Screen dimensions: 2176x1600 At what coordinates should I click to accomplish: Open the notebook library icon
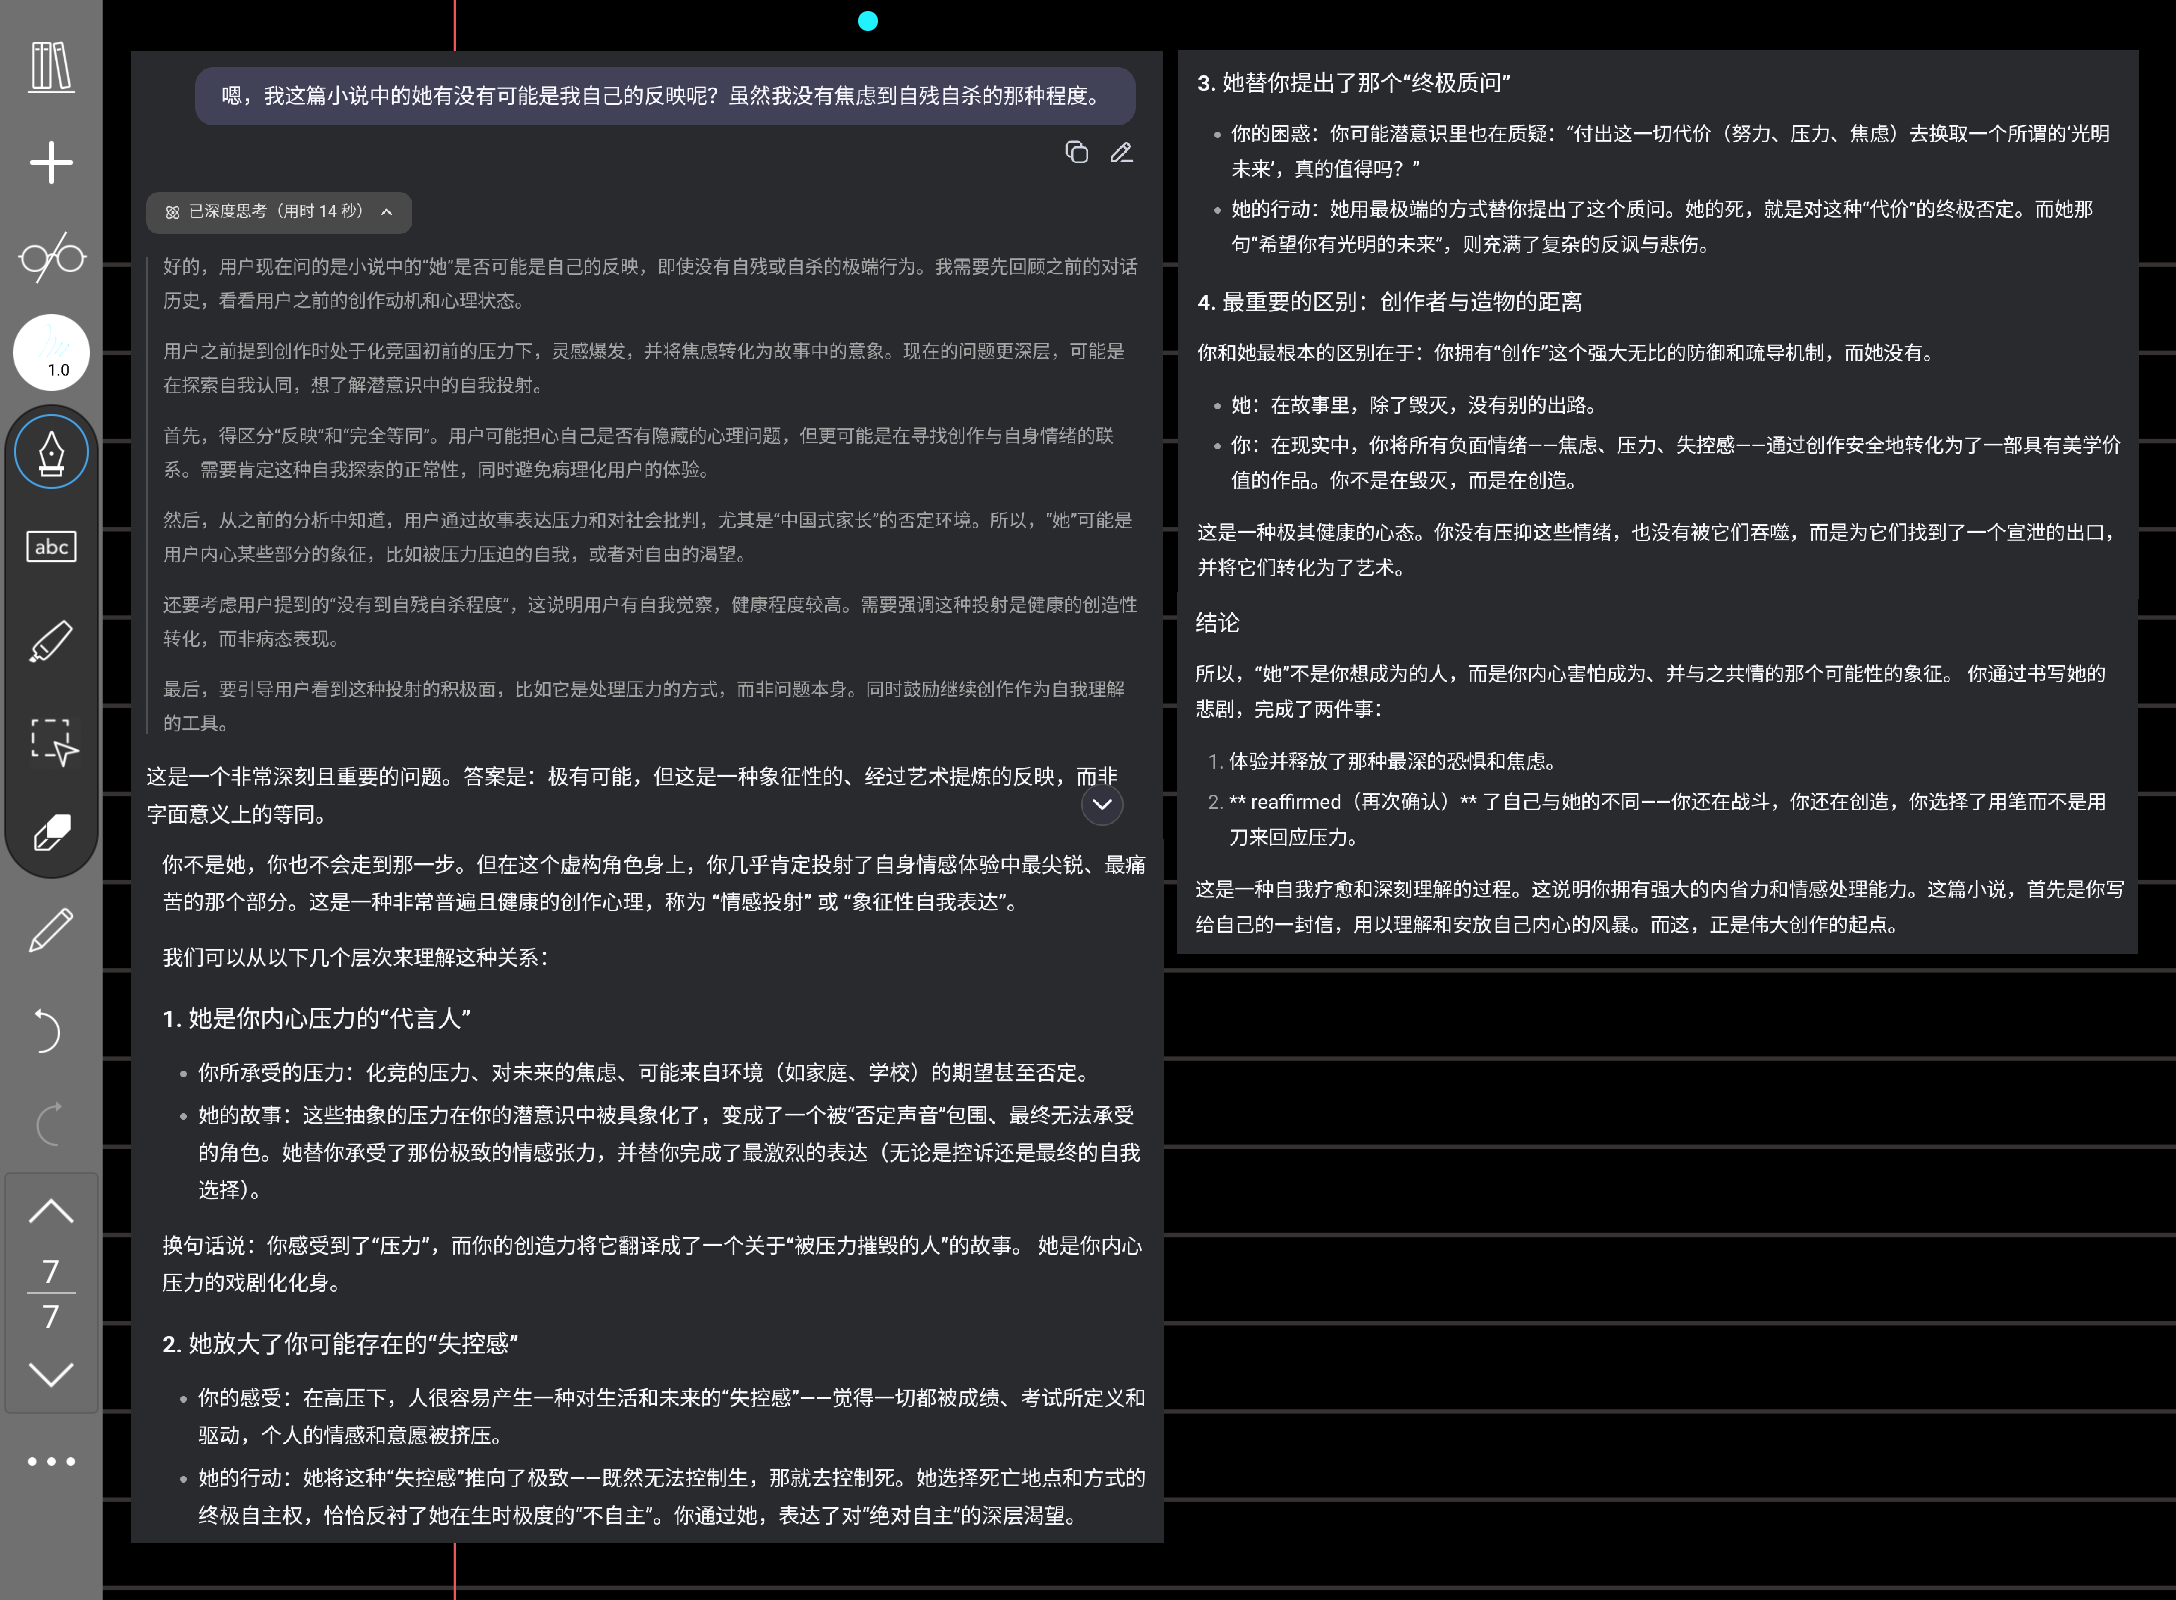(51, 67)
